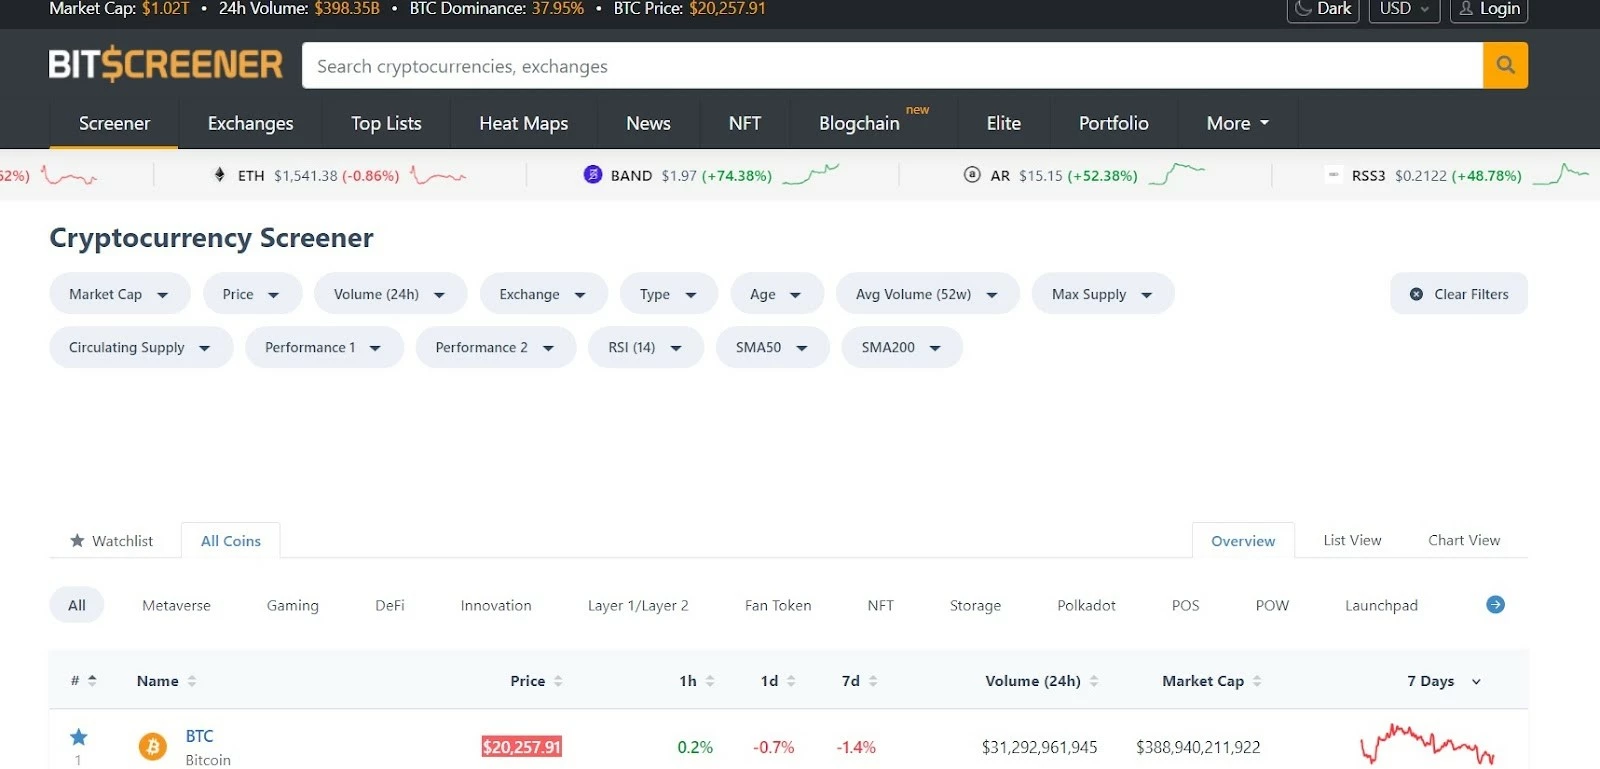Open the Exchanges nav item
Image resolution: width=1600 pixels, height=769 pixels.
click(250, 123)
